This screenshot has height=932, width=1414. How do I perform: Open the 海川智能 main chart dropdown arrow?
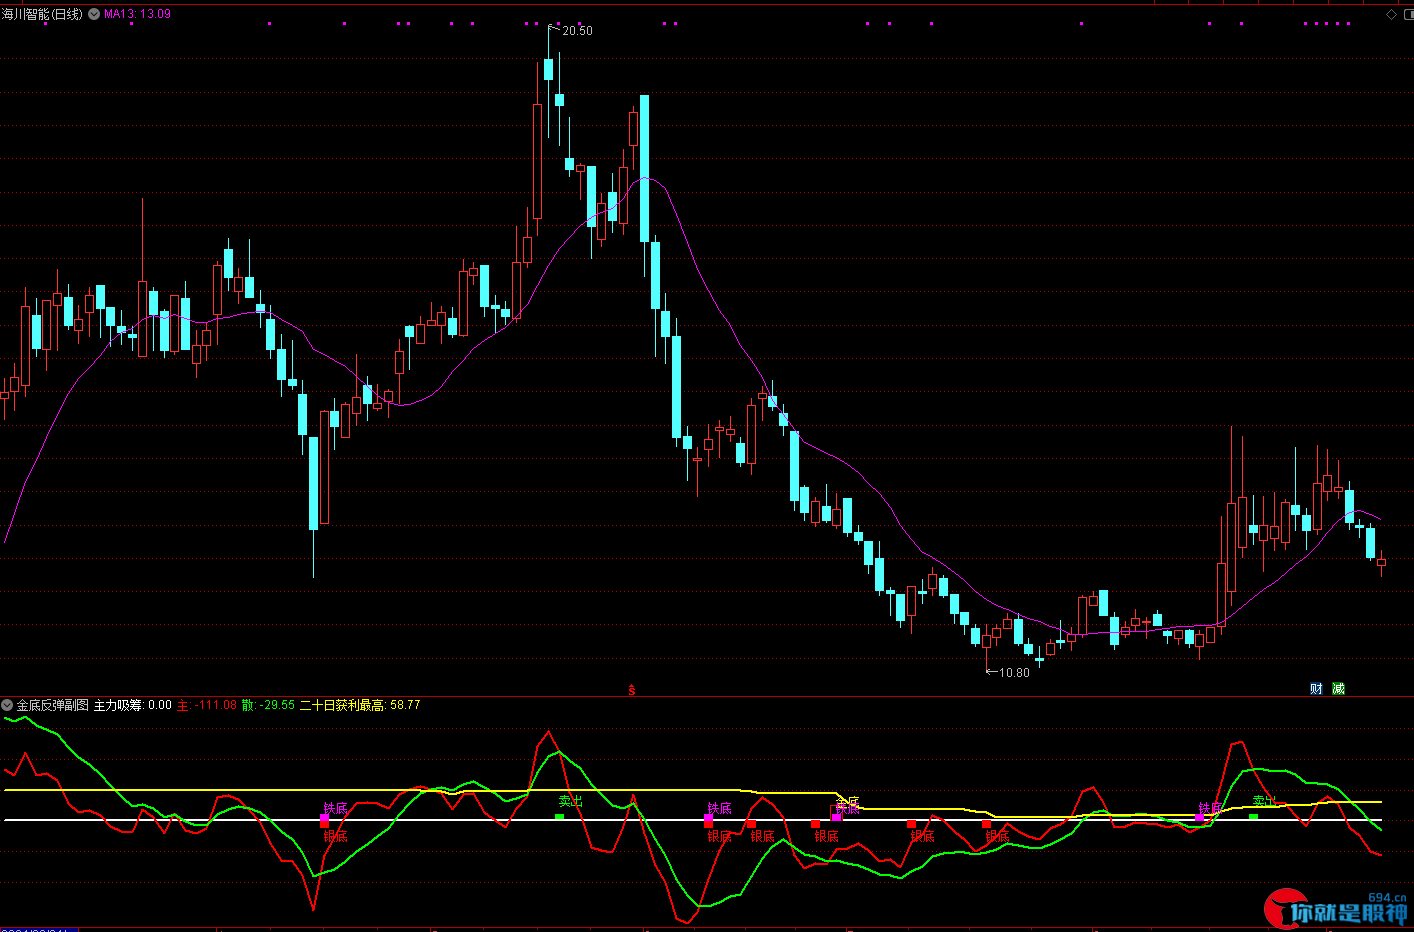(94, 14)
